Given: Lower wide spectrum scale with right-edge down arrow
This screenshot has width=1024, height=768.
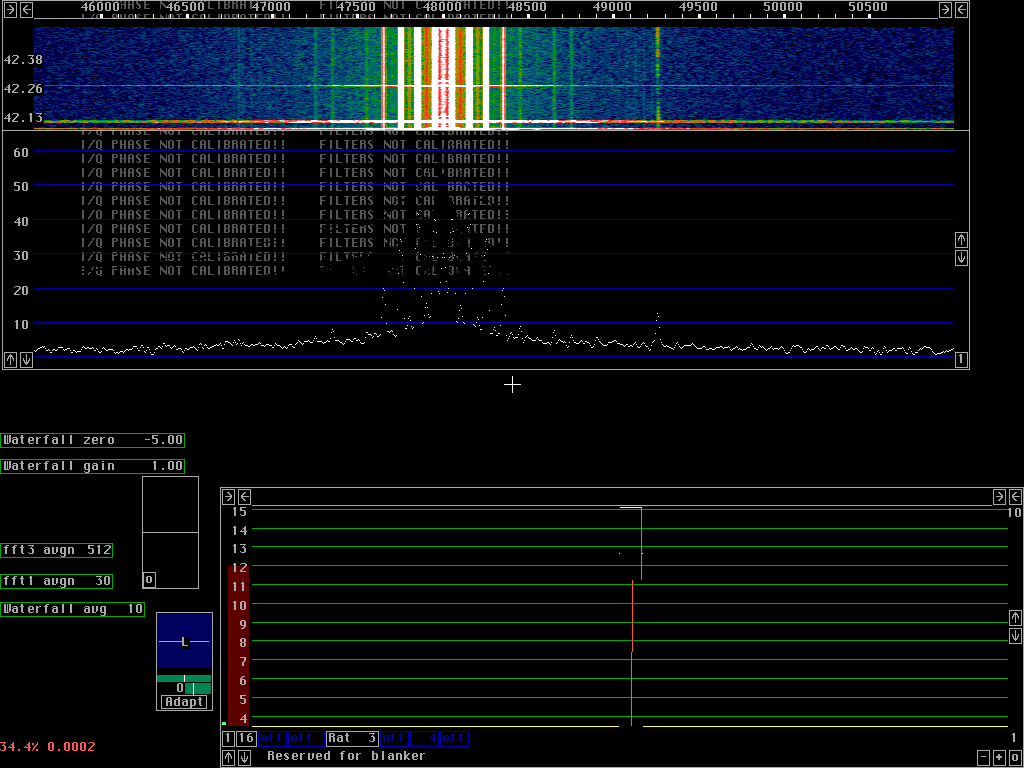Looking at the screenshot, I should click(x=961, y=257).
